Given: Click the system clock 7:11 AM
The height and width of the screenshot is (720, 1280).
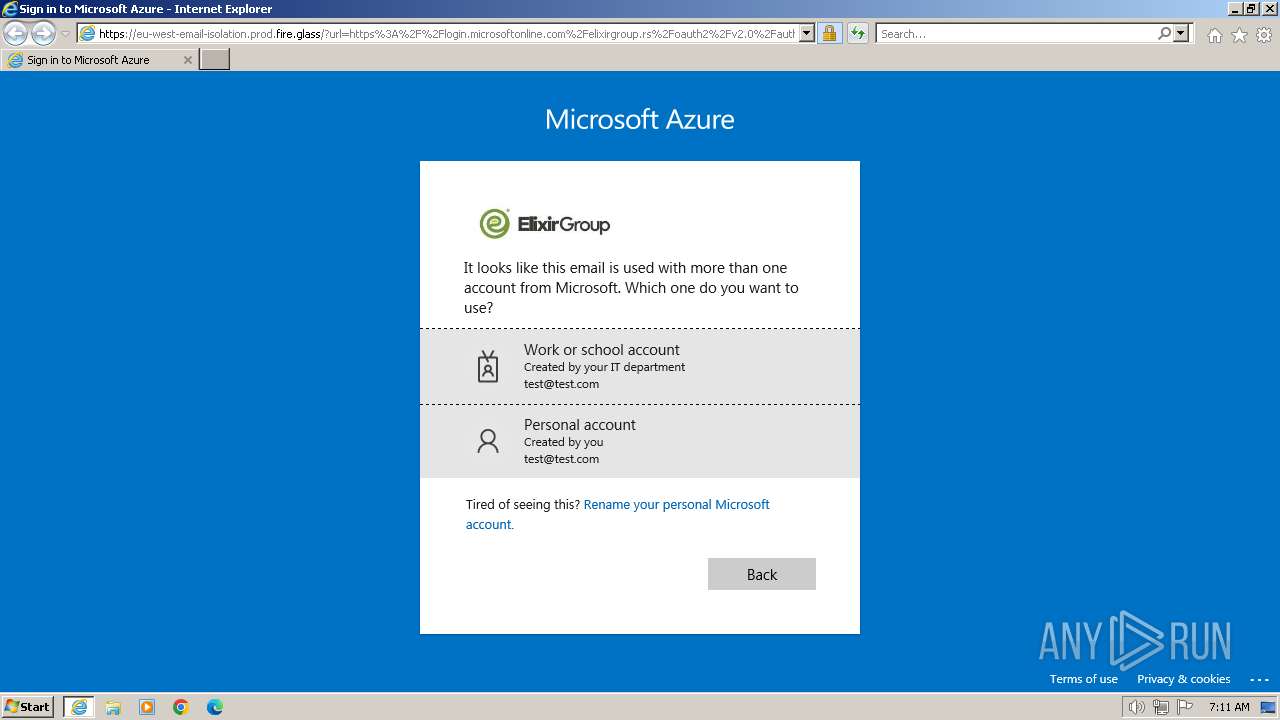Looking at the screenshot, I should (1229, 707).
